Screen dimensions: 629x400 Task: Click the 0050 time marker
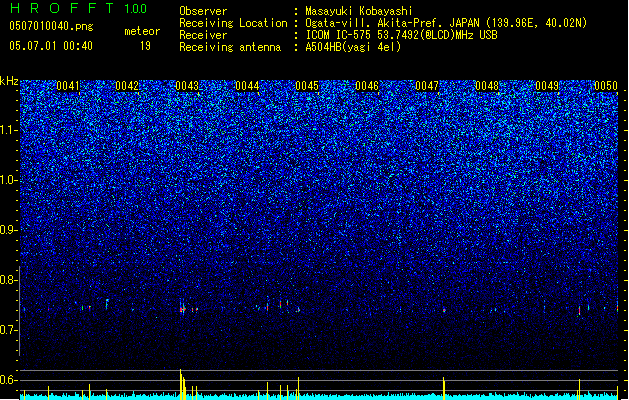coord(606,86)
